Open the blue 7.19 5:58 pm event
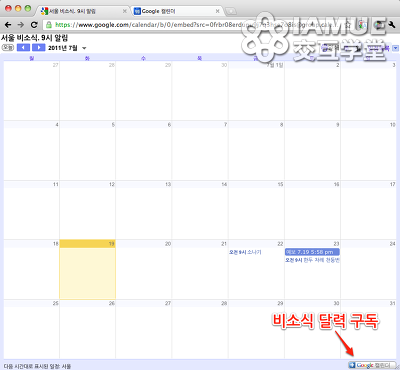The height and width of the screenshot is (370, 400). tap(312, 252)
